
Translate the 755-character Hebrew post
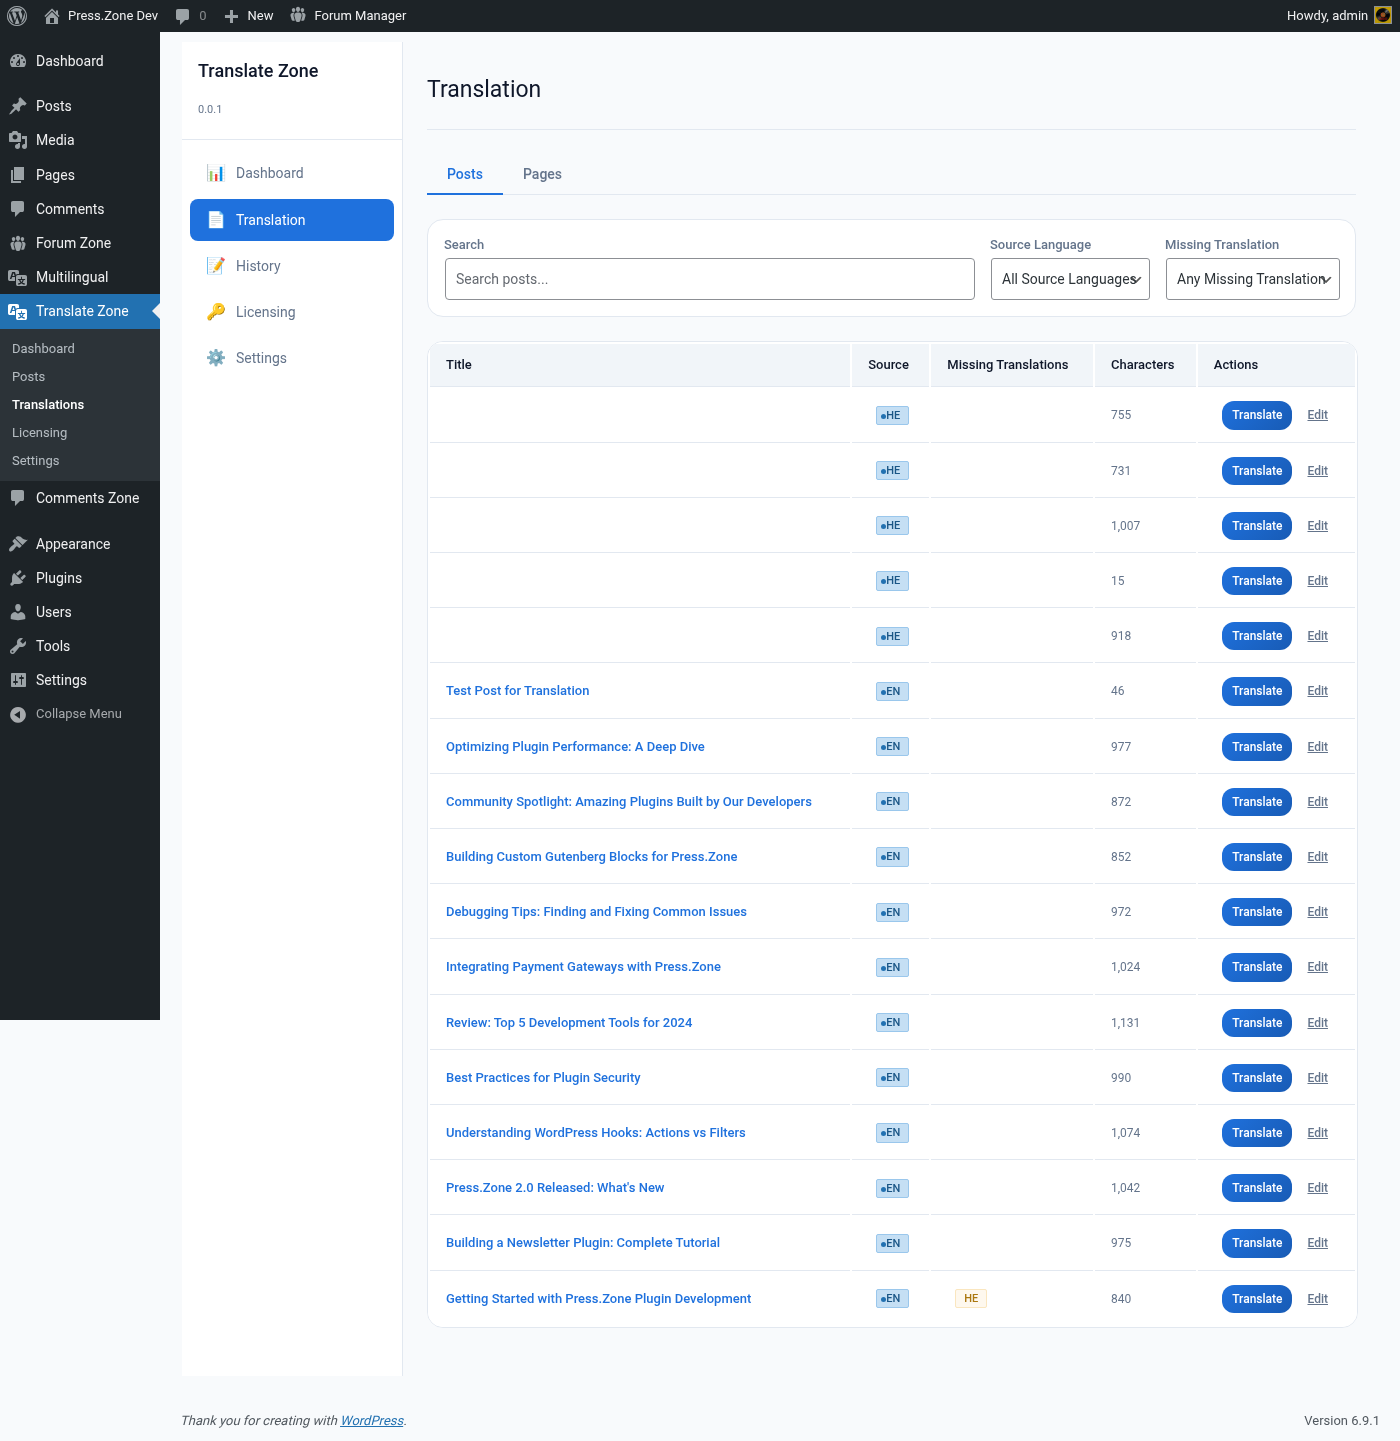[1257, 415]
